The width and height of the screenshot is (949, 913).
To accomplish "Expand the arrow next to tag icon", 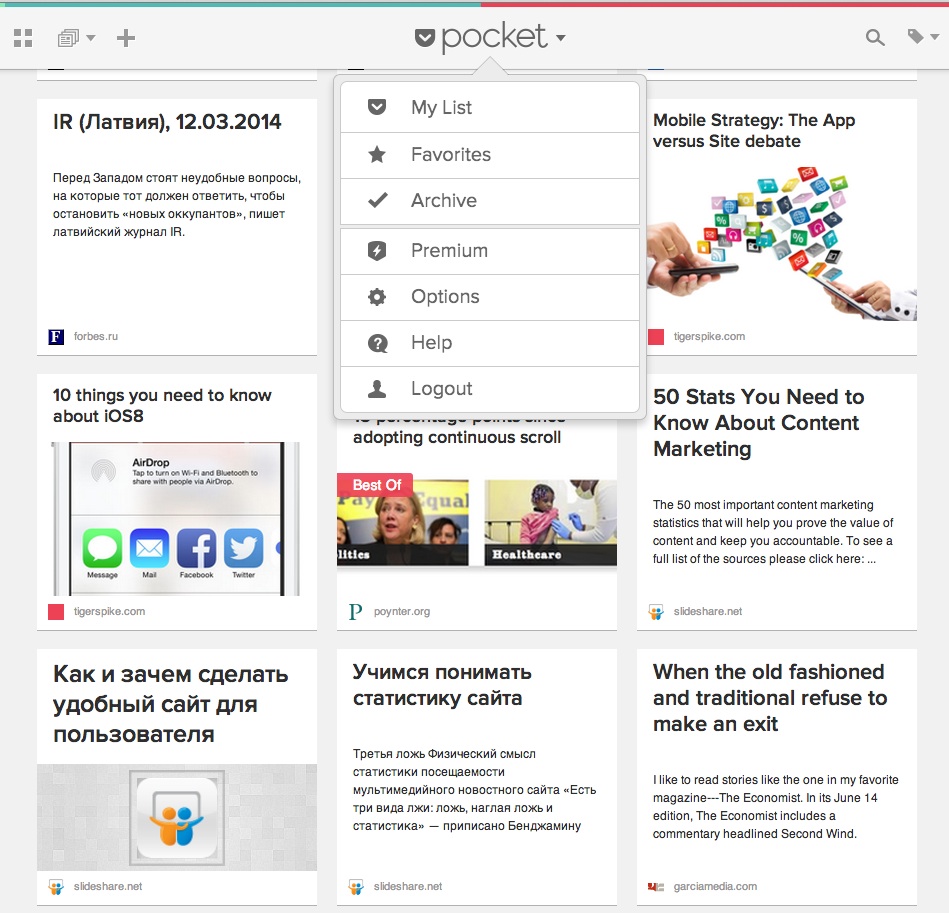I will pyautogui.click(x=934, y=38).
